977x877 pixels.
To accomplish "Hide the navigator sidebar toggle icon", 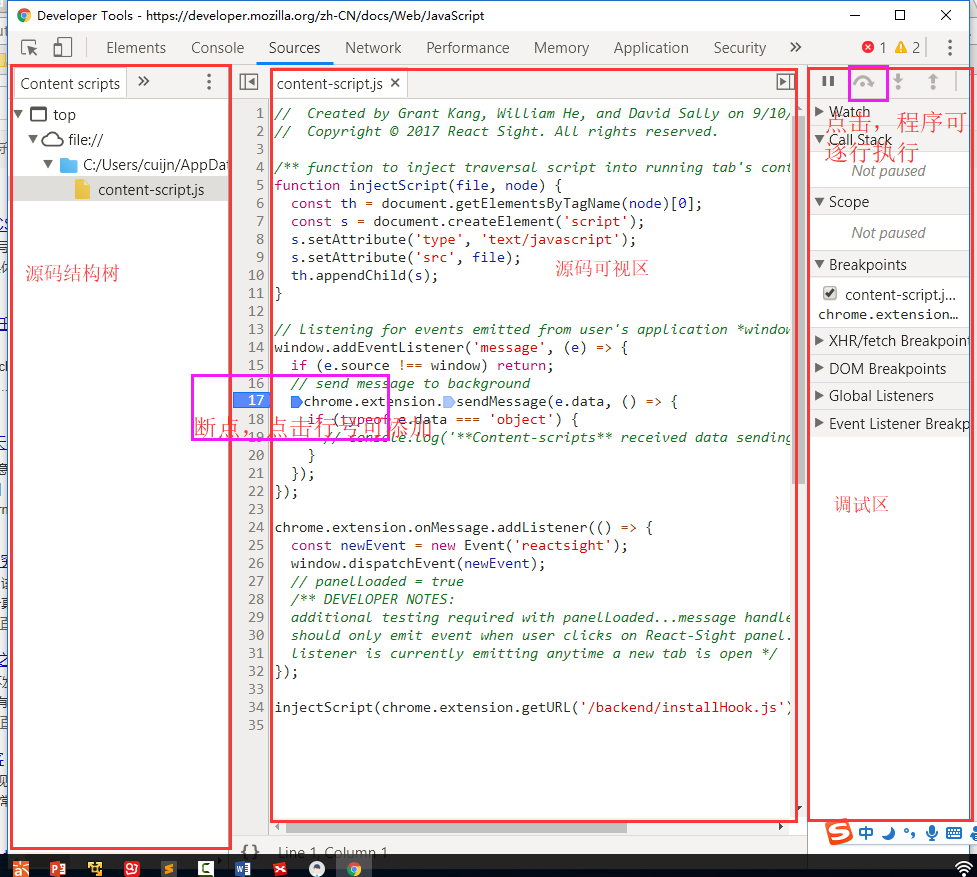I will tap(249, 82).
